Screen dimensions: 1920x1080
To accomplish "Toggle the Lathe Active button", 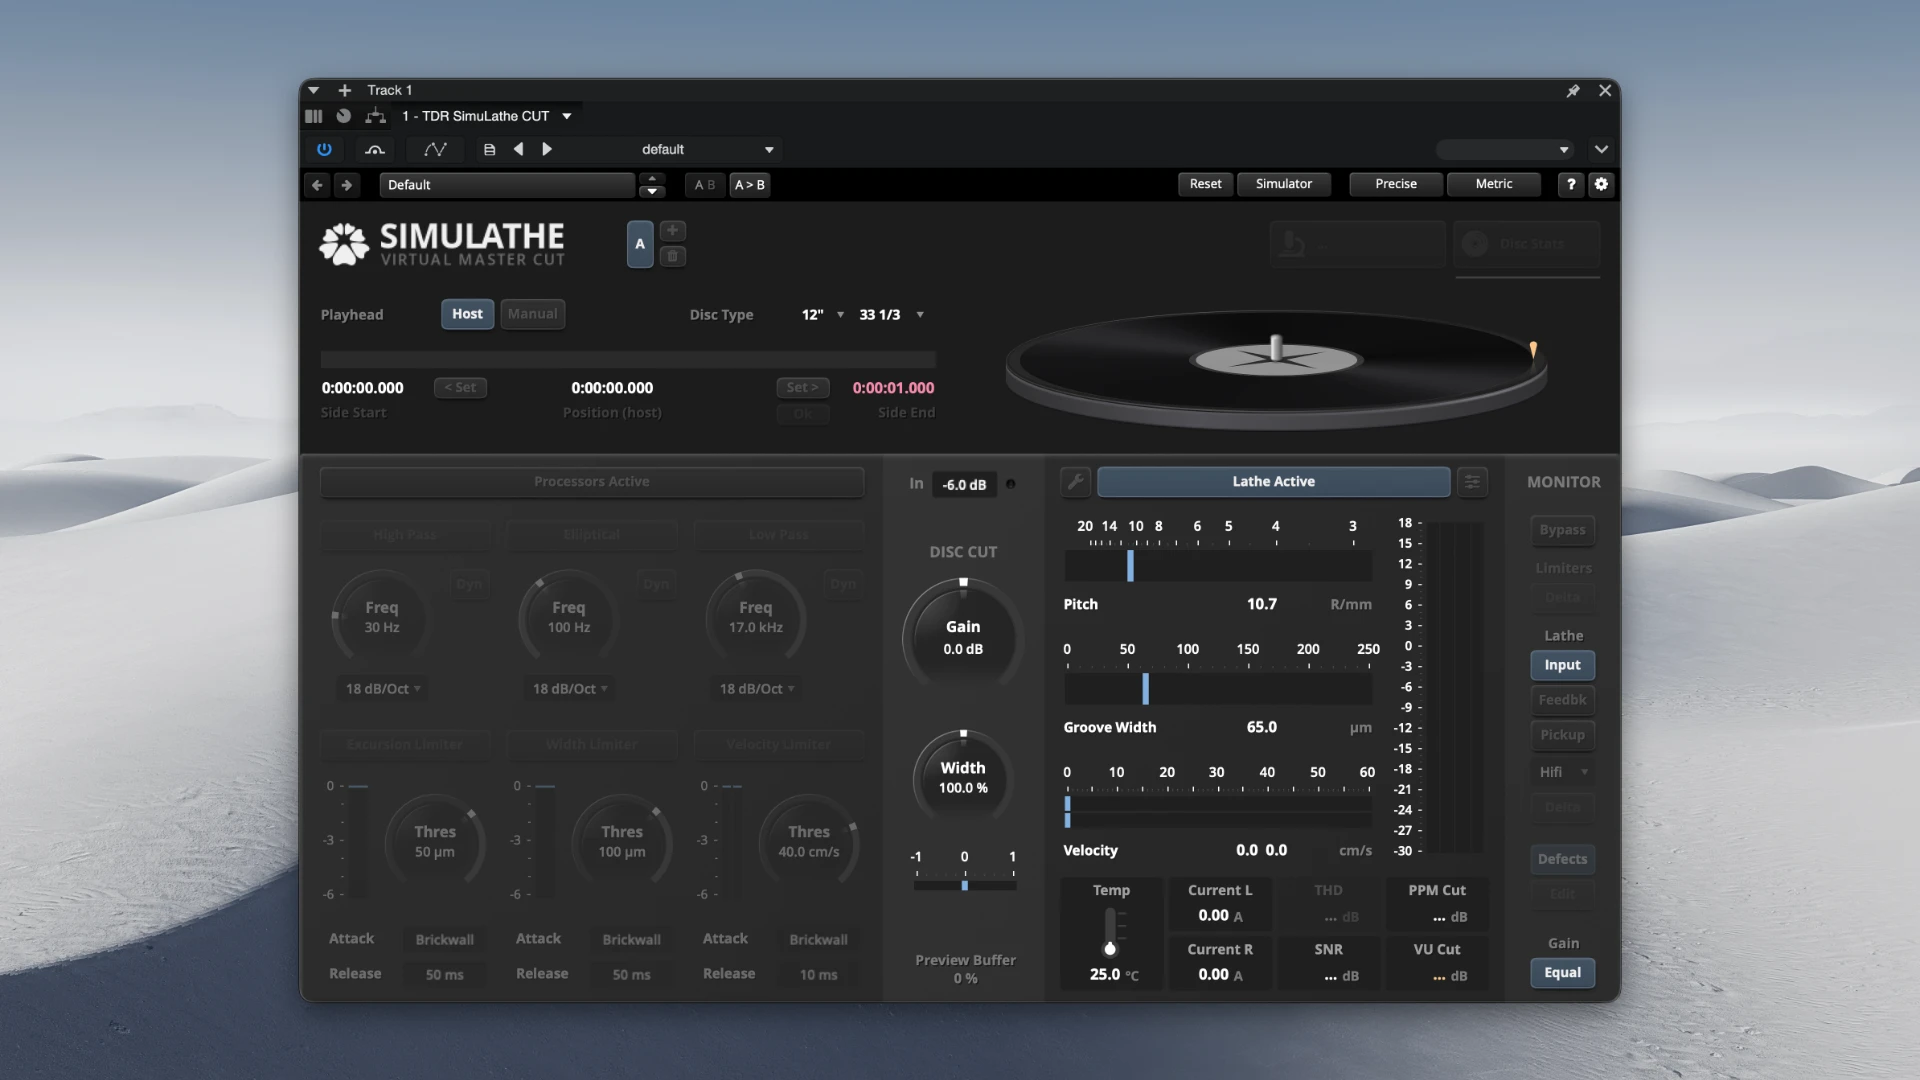I will (x=1273, y=482).
